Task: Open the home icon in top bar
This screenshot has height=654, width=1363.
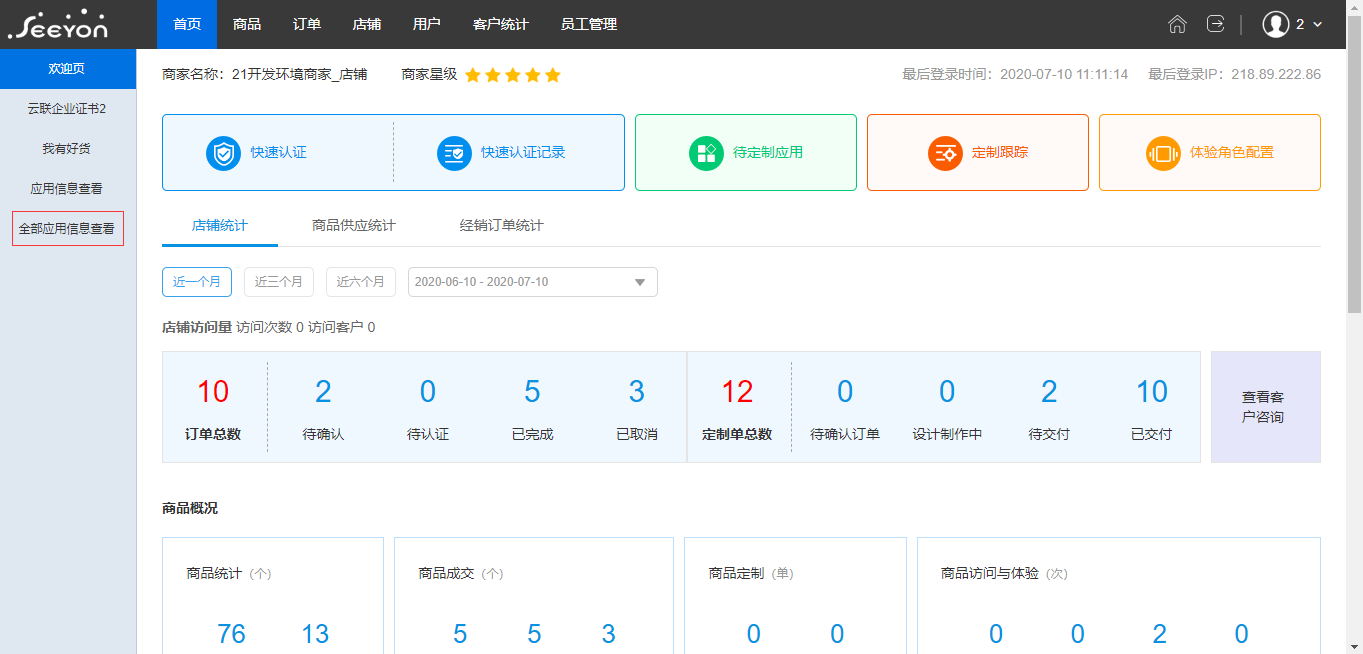Action: (1177, 24)
